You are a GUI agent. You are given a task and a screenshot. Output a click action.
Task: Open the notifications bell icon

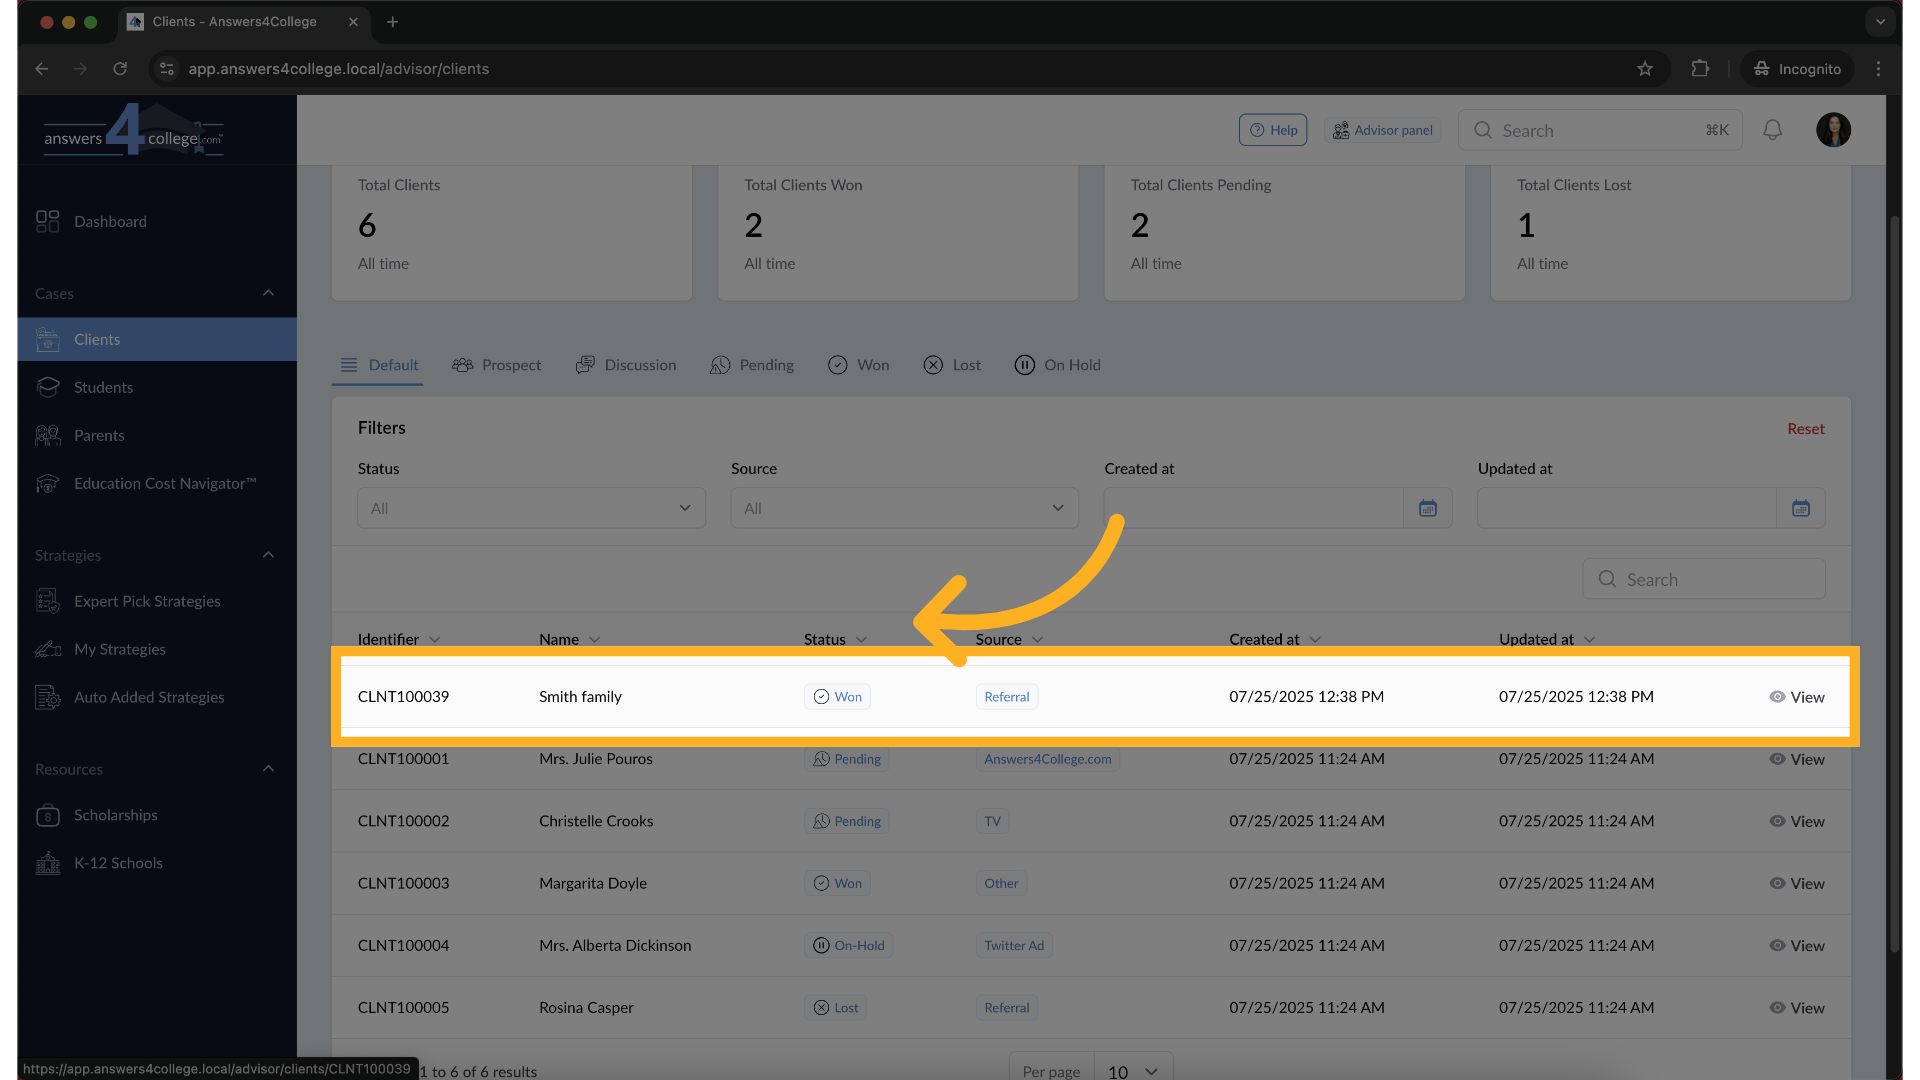(1772, 130)
